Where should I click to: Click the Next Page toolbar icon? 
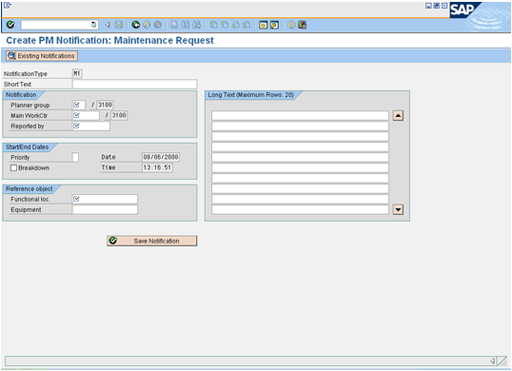tap(236, 25)
